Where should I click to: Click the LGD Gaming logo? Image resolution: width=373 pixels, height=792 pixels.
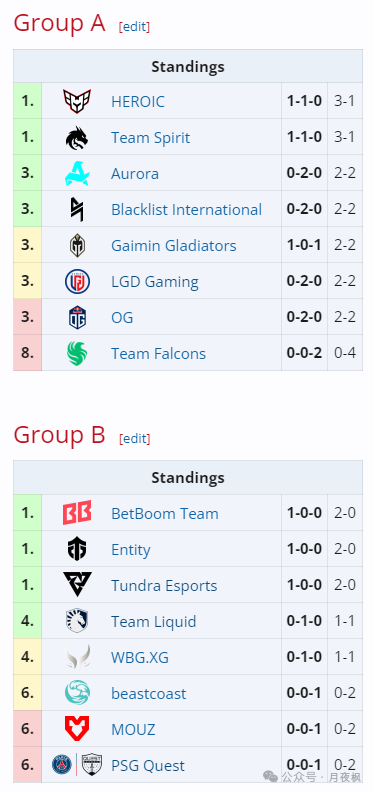pyautogui.click(x=77, y=281)
